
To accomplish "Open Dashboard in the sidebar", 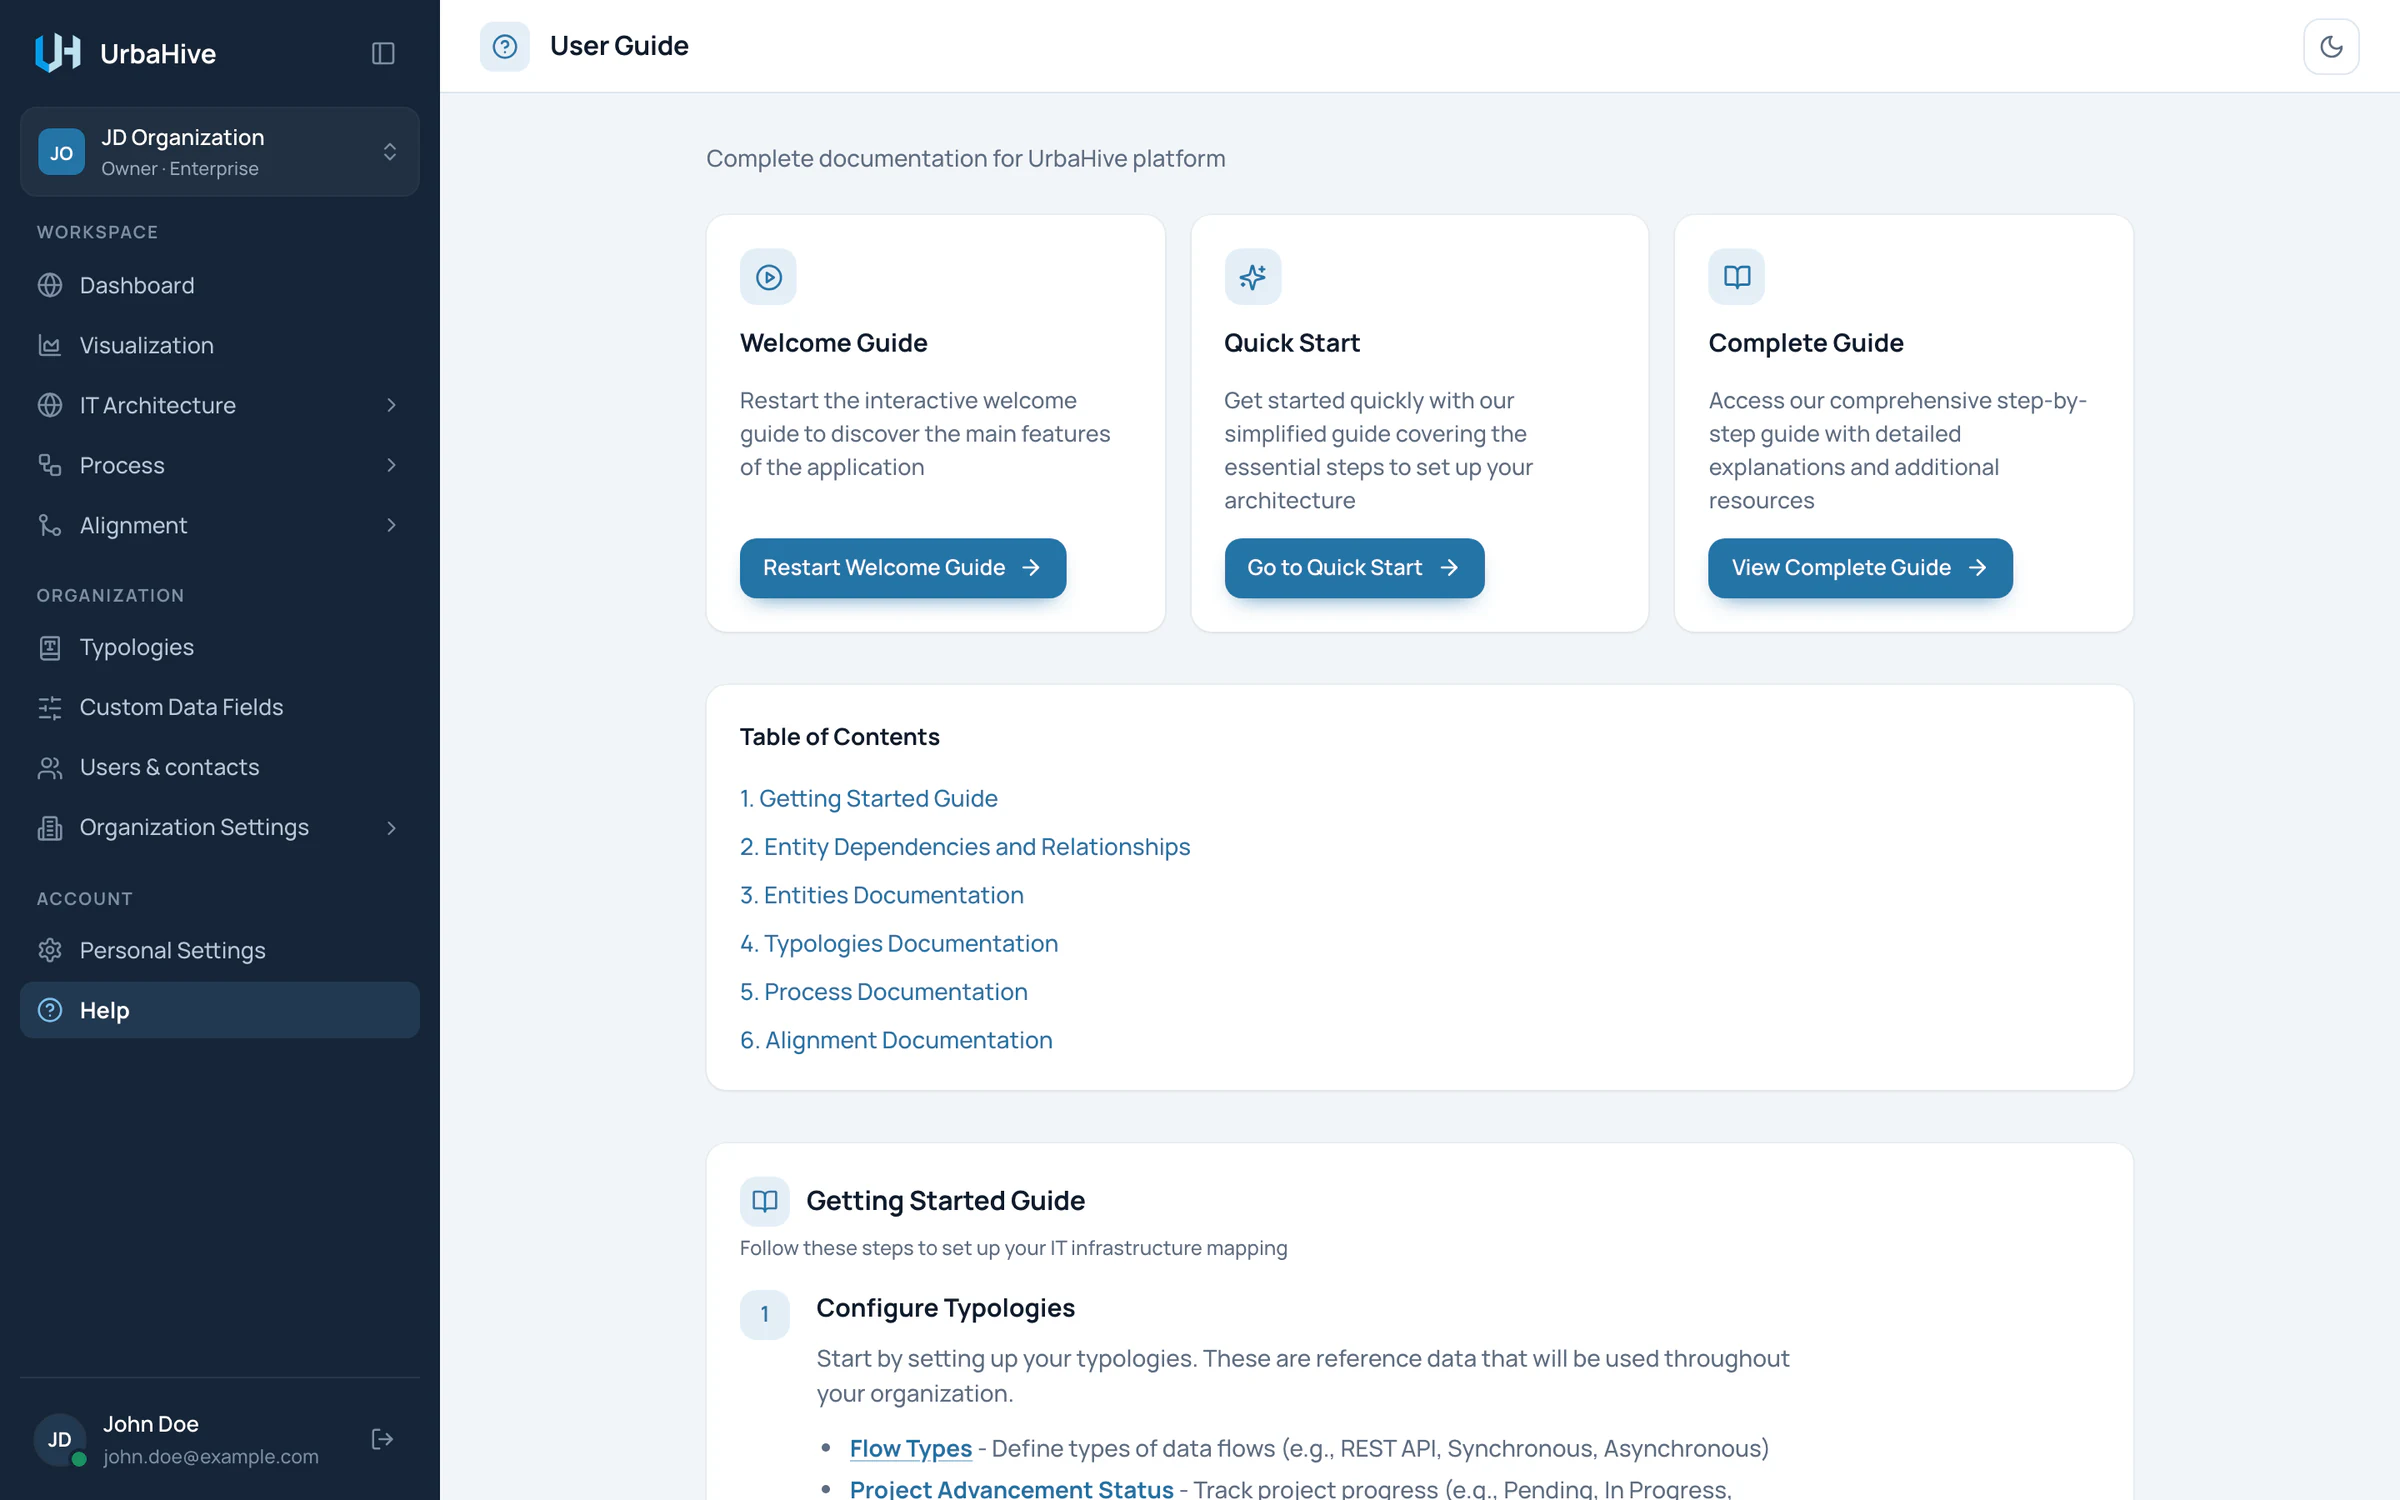I will click(x=220, y=285).
